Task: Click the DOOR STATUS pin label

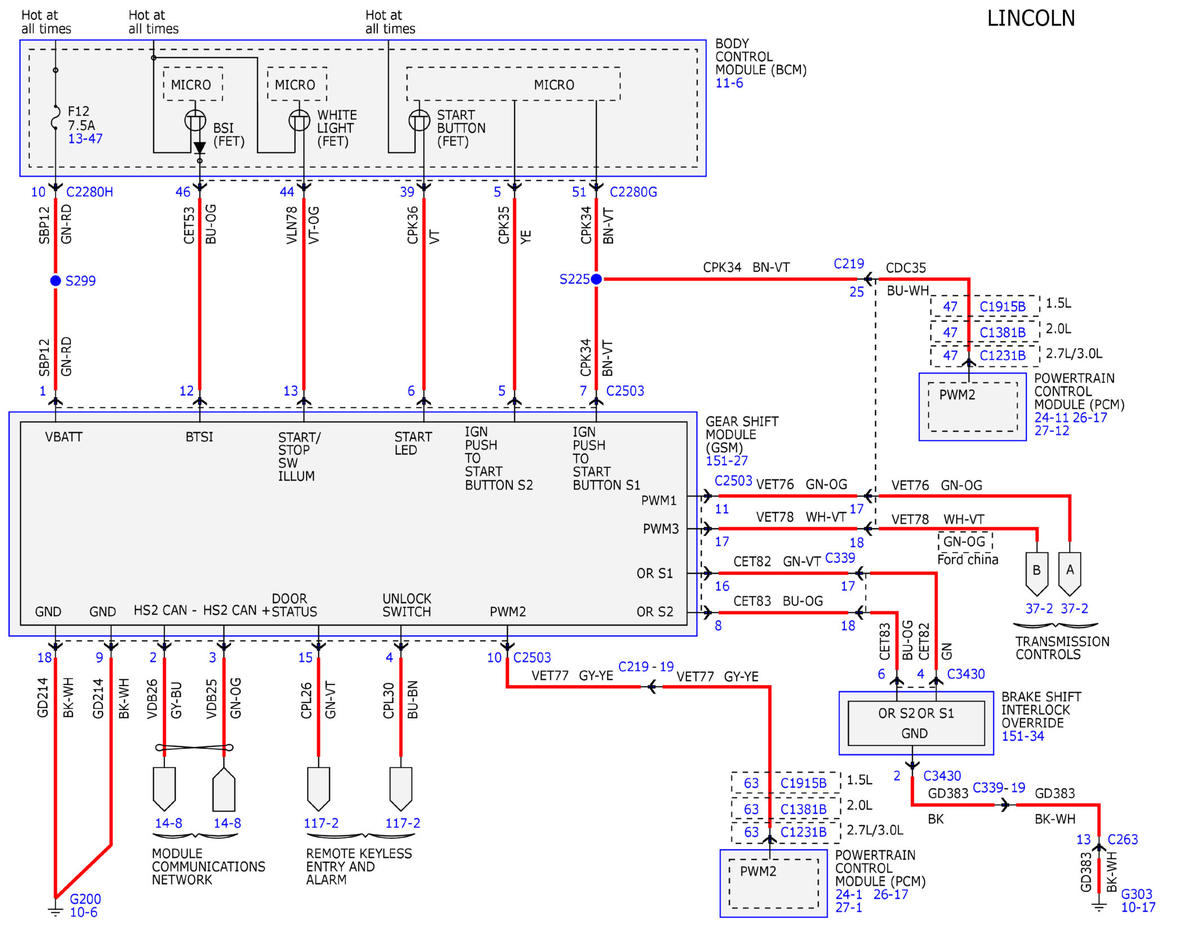Action: pyautogui.click(x=294, y=605)
